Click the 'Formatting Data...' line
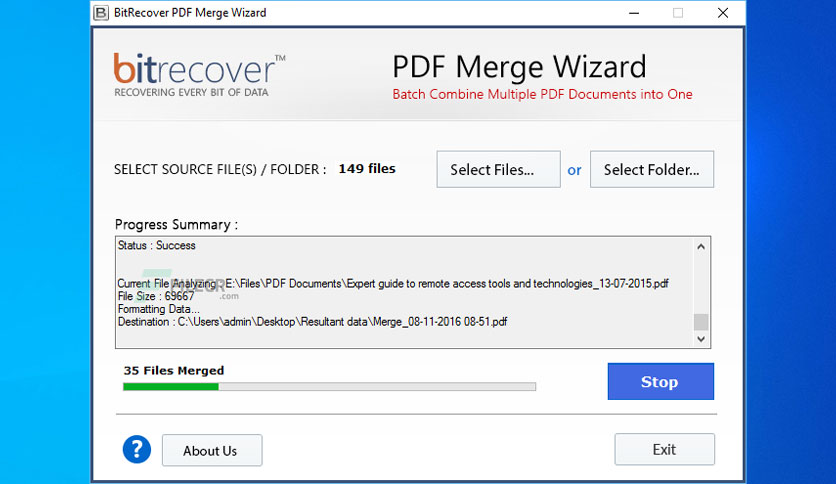The image size is (836, 484). pos(158,309)
